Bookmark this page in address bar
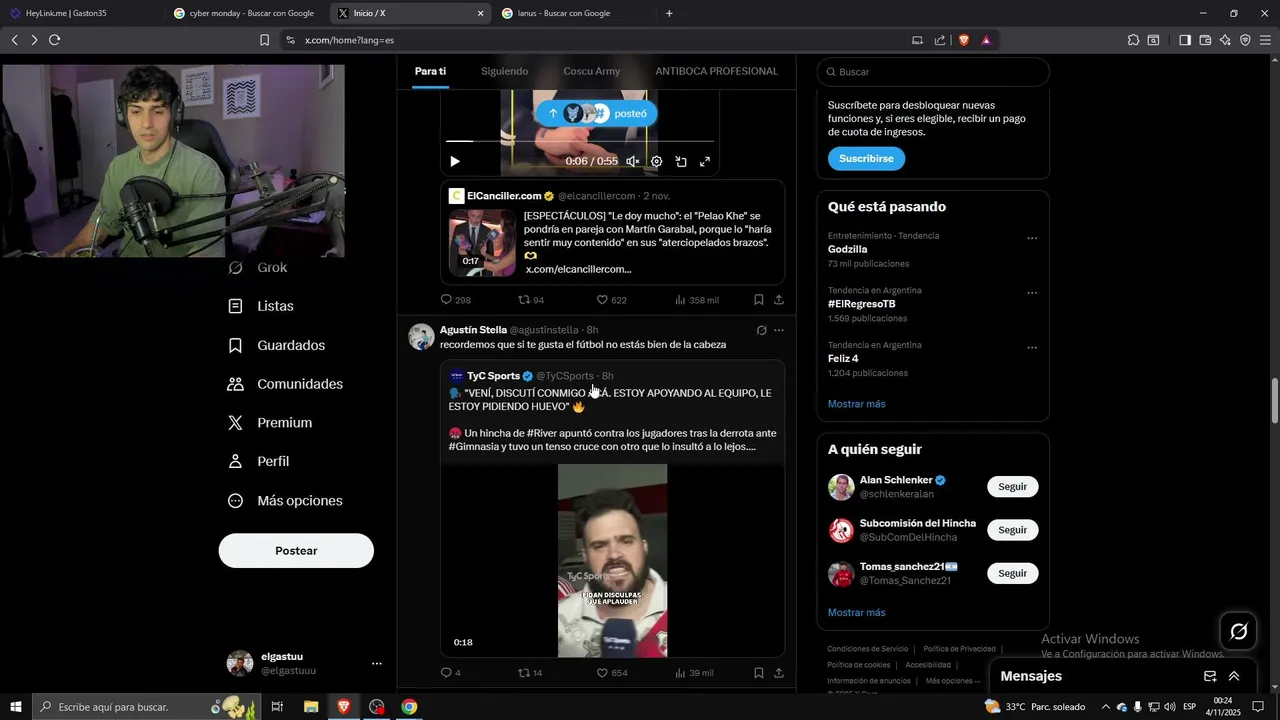1280x720 pixels. click(x=264, y=40)
